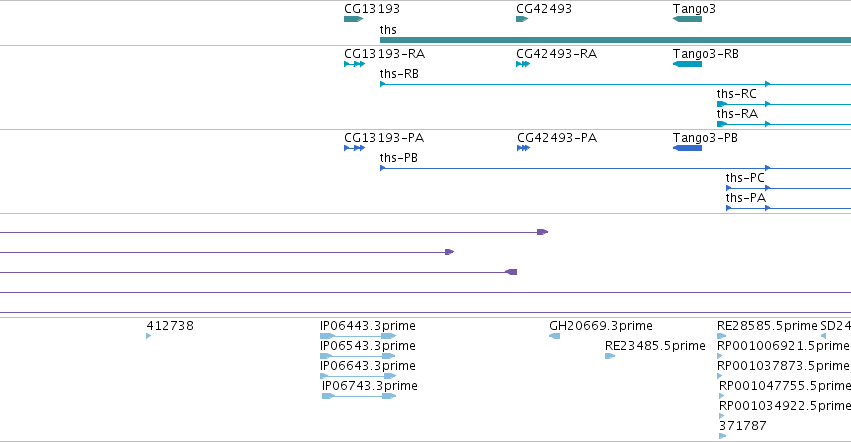The width and height of the screenshot is (851, 442).
Task: Click the IP06743.3prime EST feature
Action: click(x=359, y=396)
